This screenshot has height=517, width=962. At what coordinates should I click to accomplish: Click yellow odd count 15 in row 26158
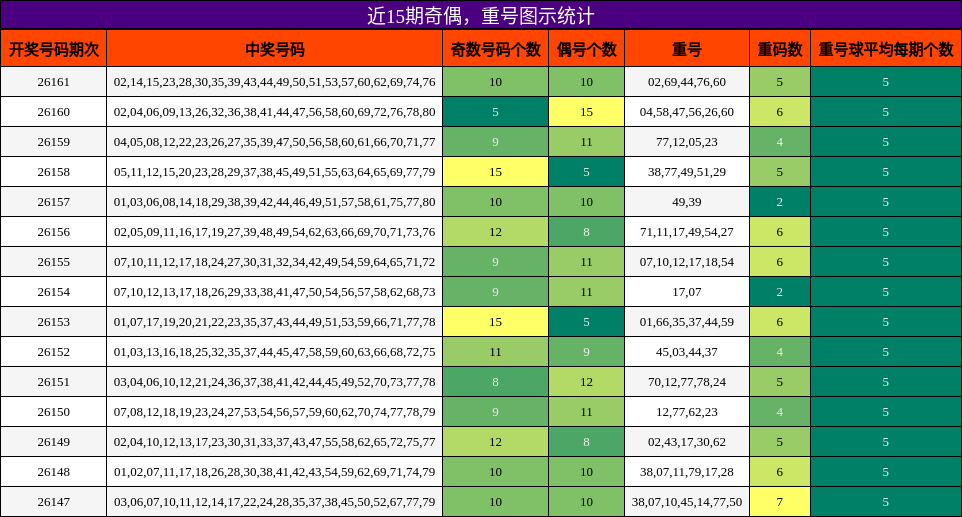click(495, 172)
